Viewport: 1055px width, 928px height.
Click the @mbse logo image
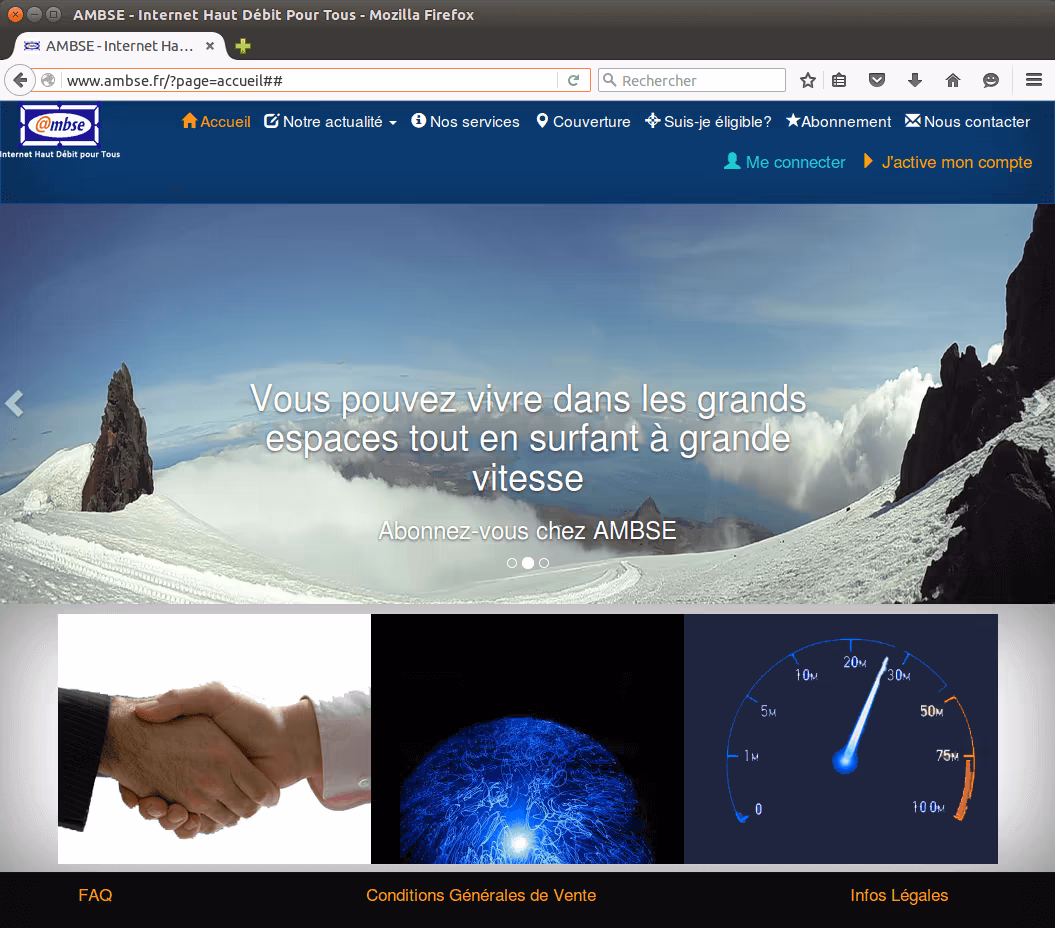point(60,125)
